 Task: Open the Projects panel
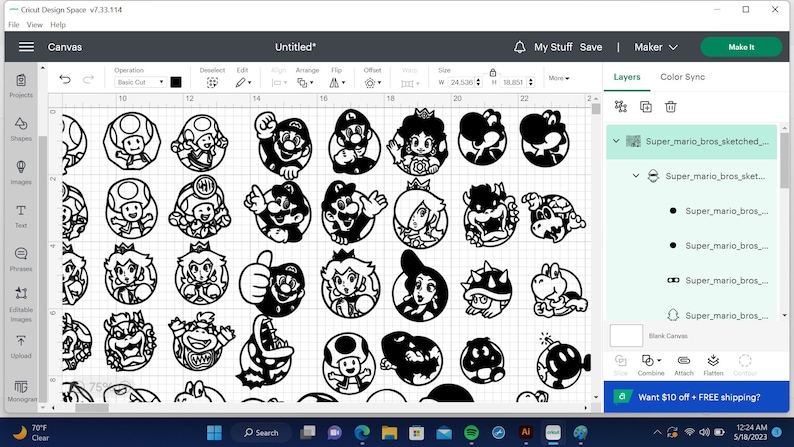click(21, 86)
